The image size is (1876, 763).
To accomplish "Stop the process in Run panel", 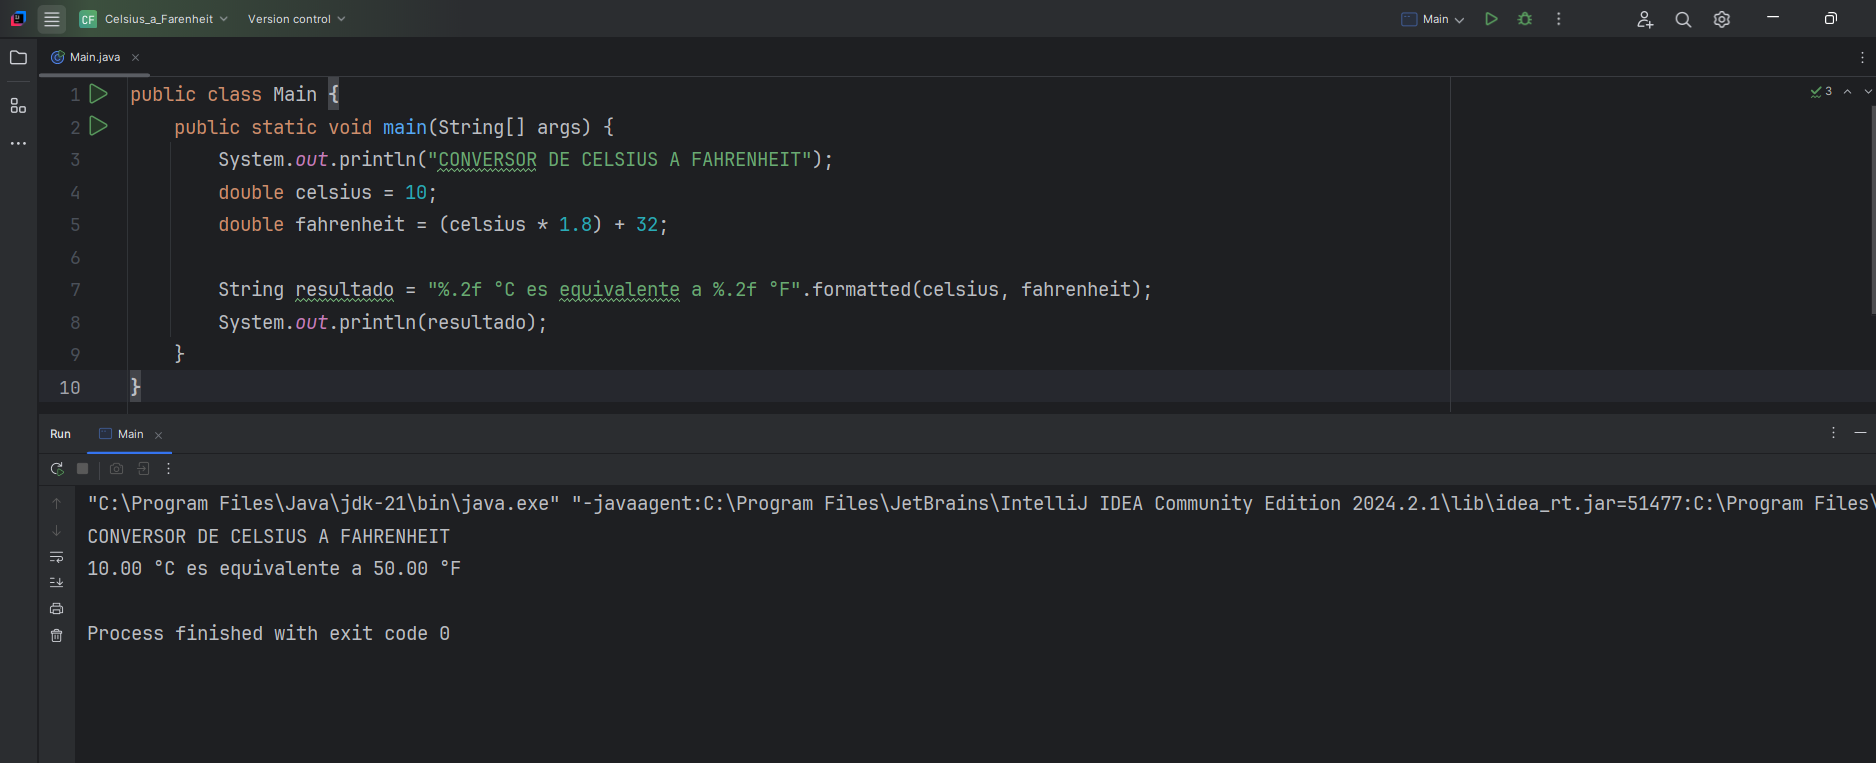I will coord(83,468).
